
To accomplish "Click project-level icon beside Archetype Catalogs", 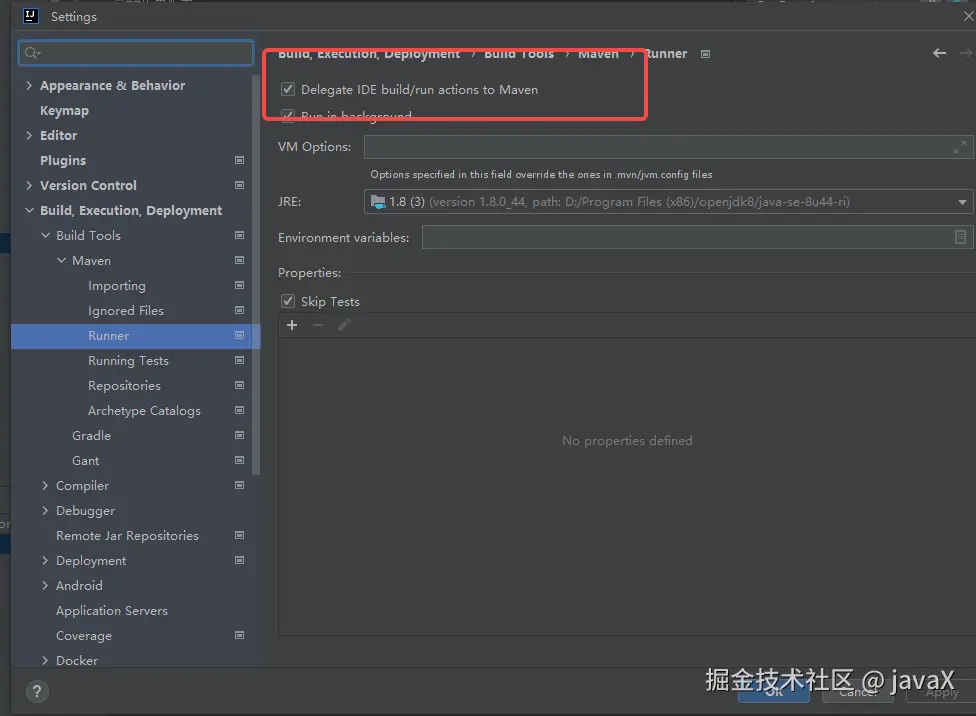I will coord(239,410).
